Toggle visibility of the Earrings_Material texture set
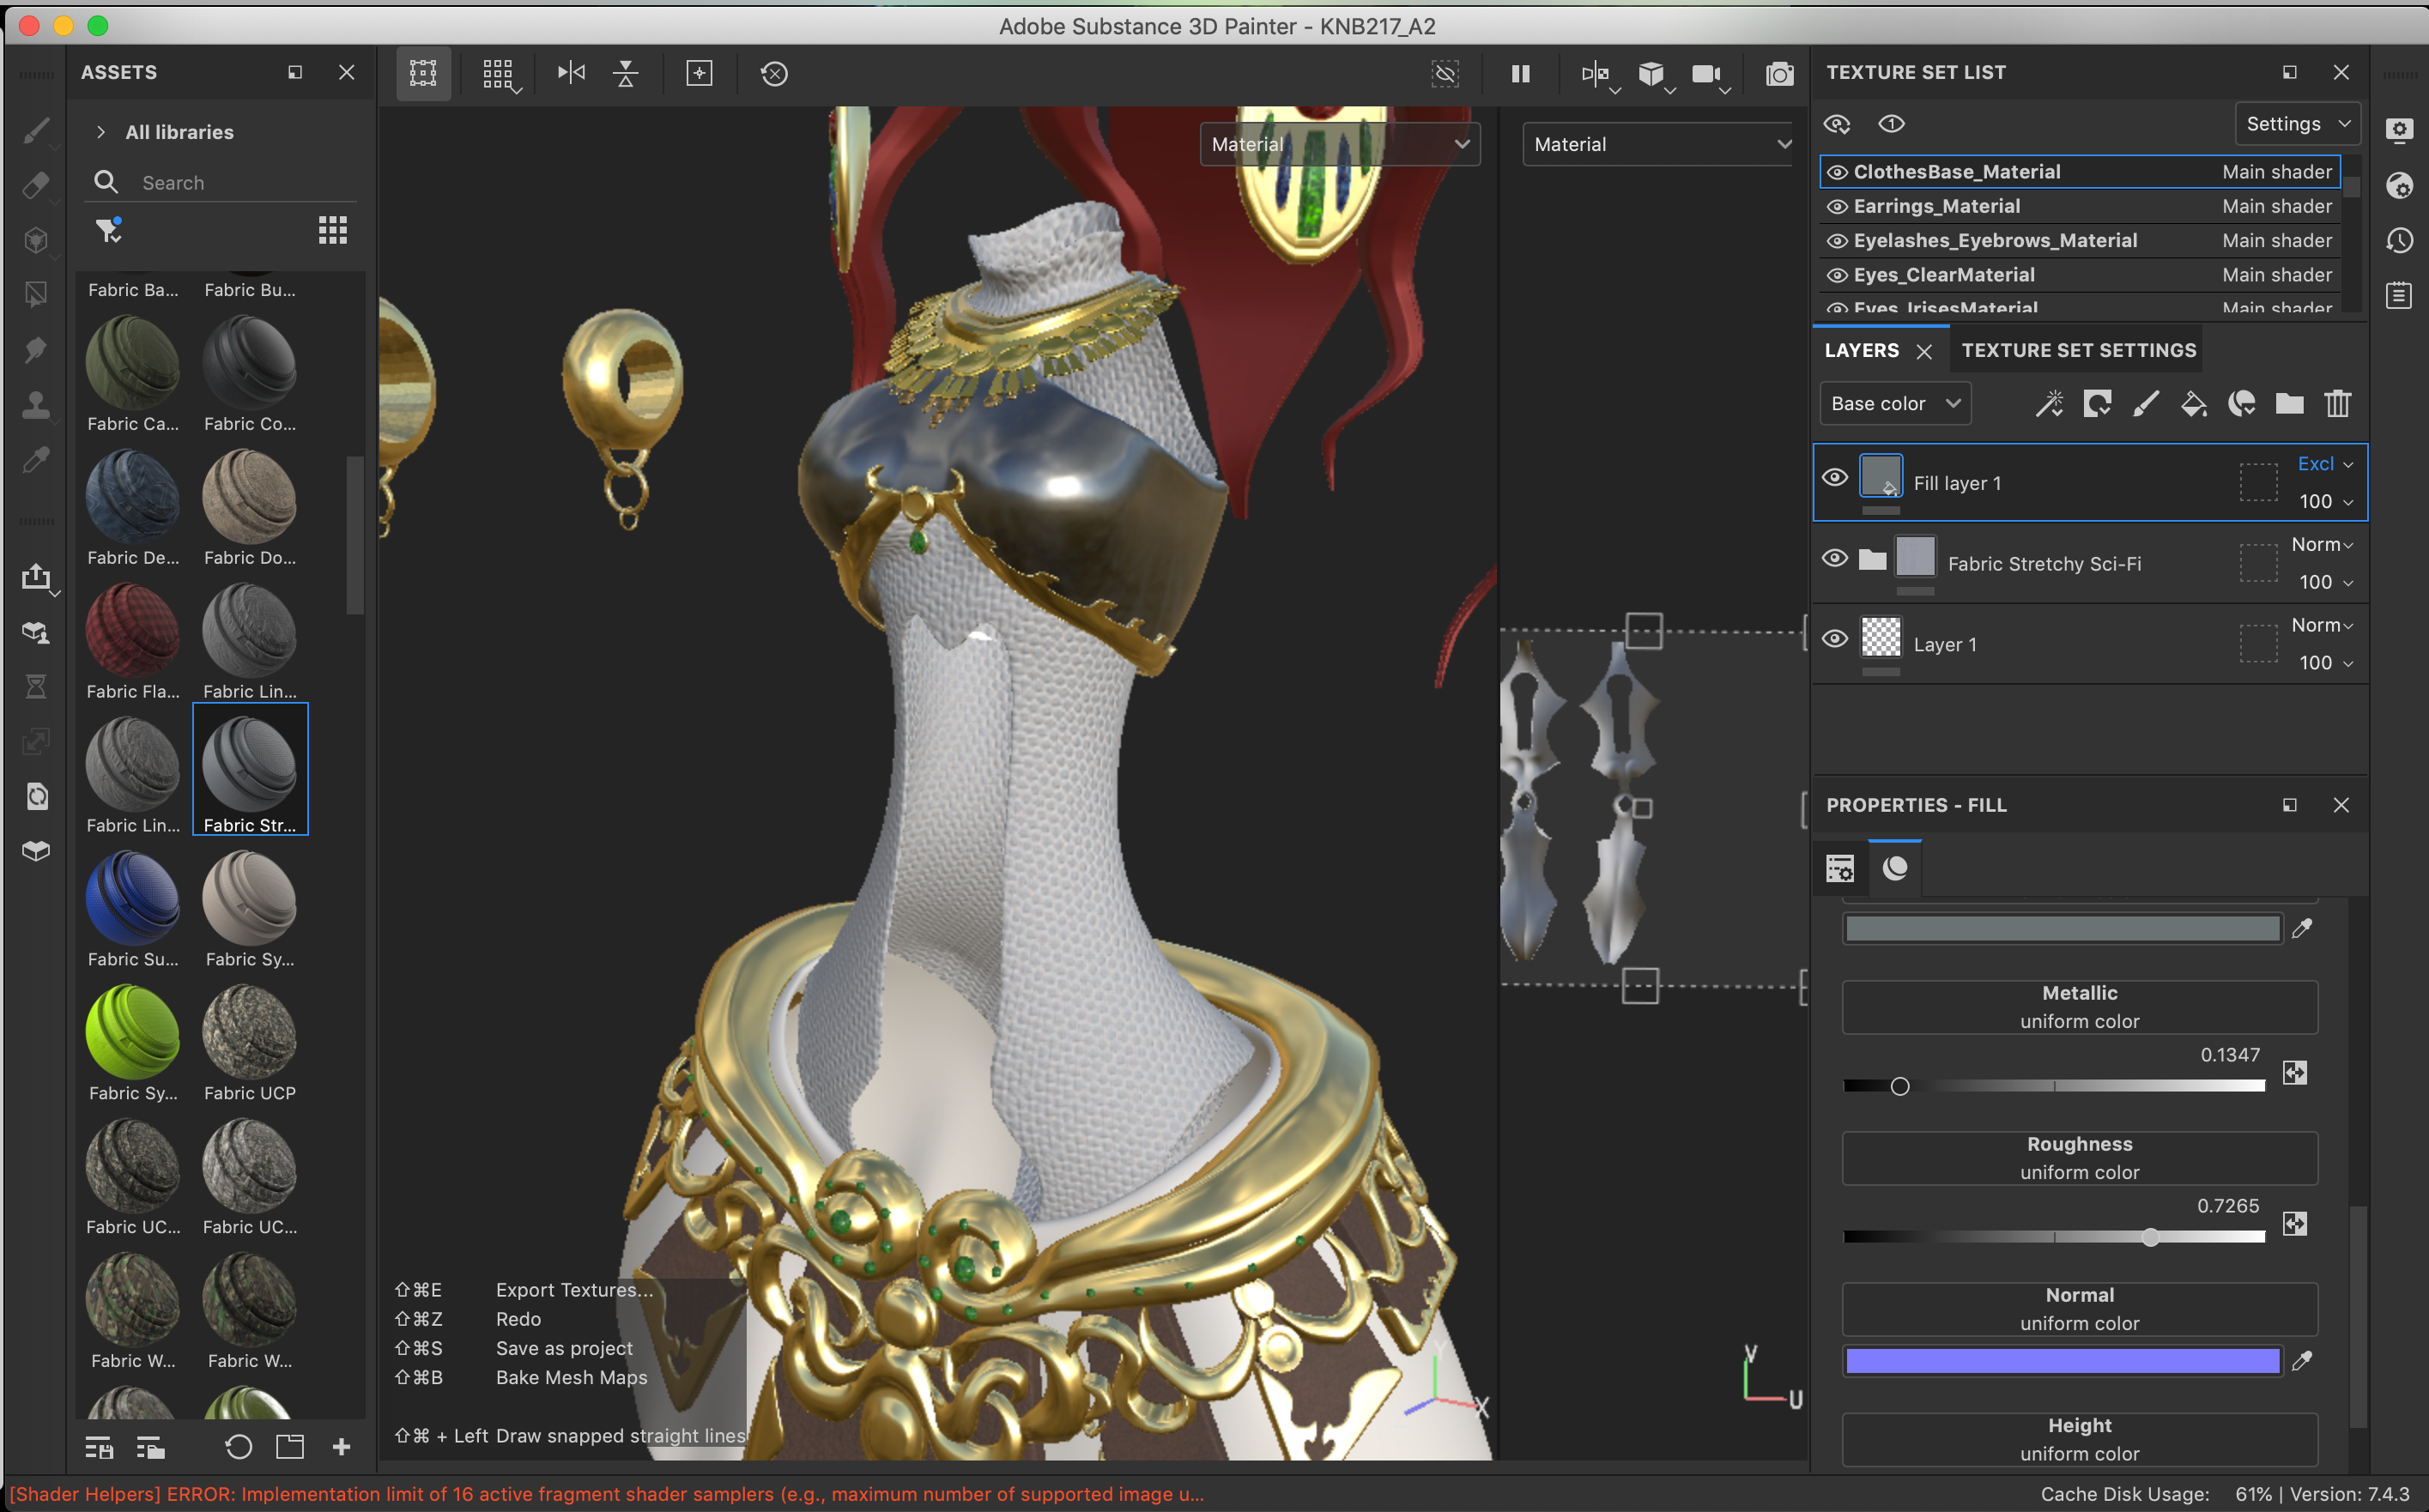 1837,207
